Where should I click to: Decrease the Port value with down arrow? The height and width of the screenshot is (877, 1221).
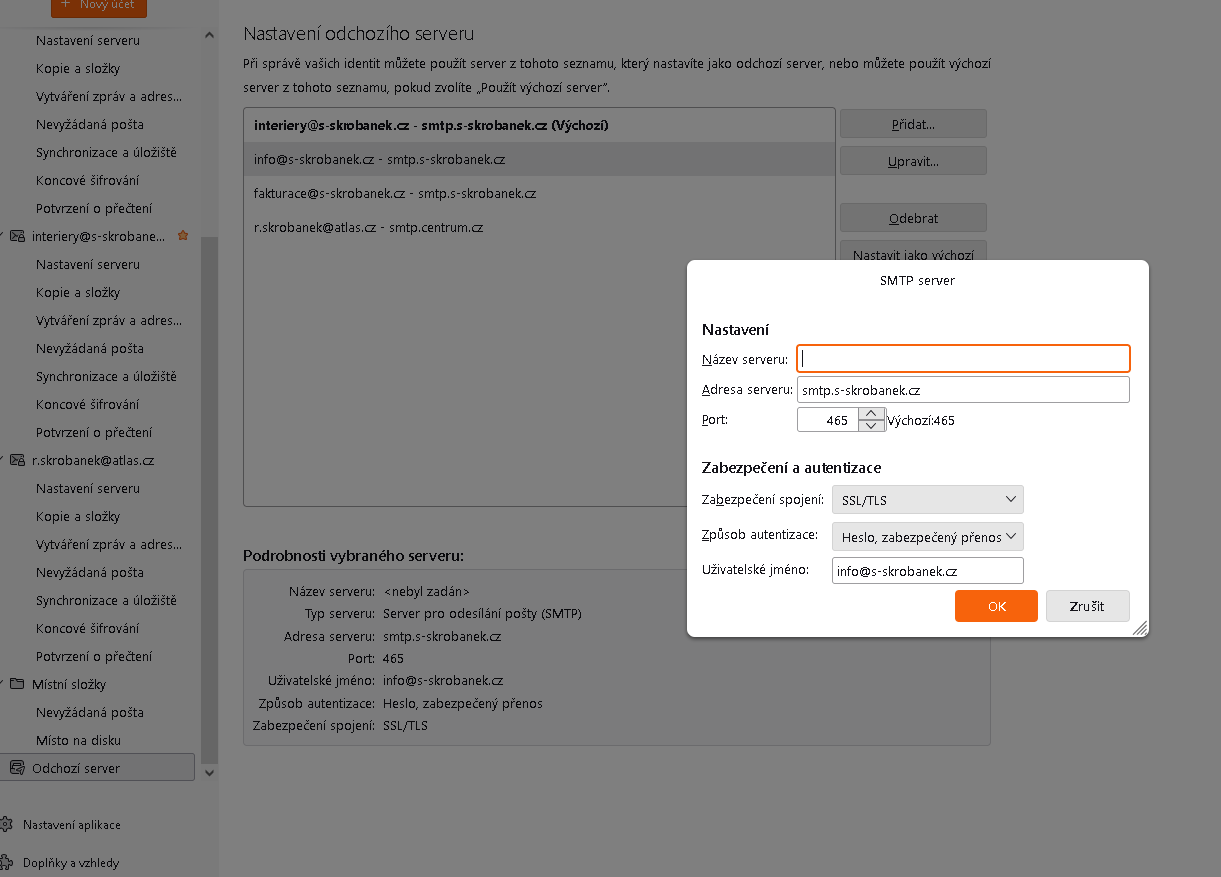[x=872, y=426]
